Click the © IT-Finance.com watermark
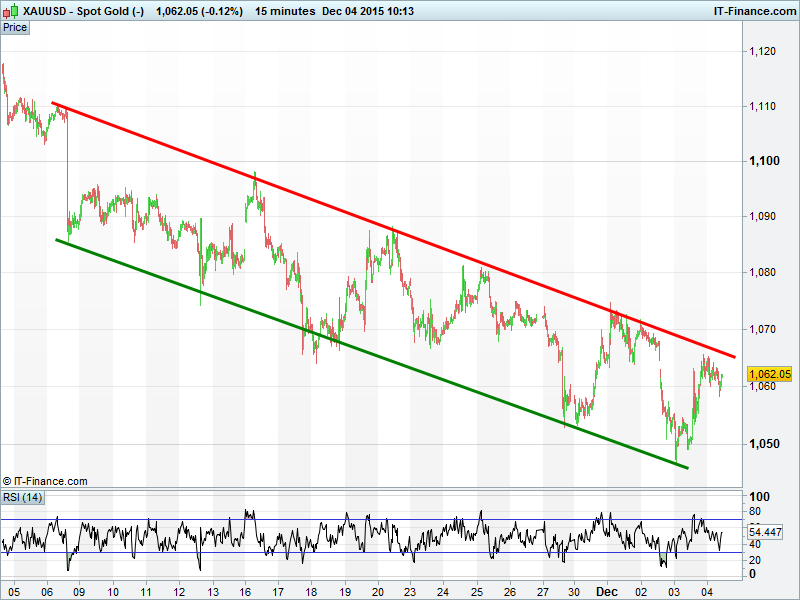Screen dimensions: 800x600 (x=45, y=481)
